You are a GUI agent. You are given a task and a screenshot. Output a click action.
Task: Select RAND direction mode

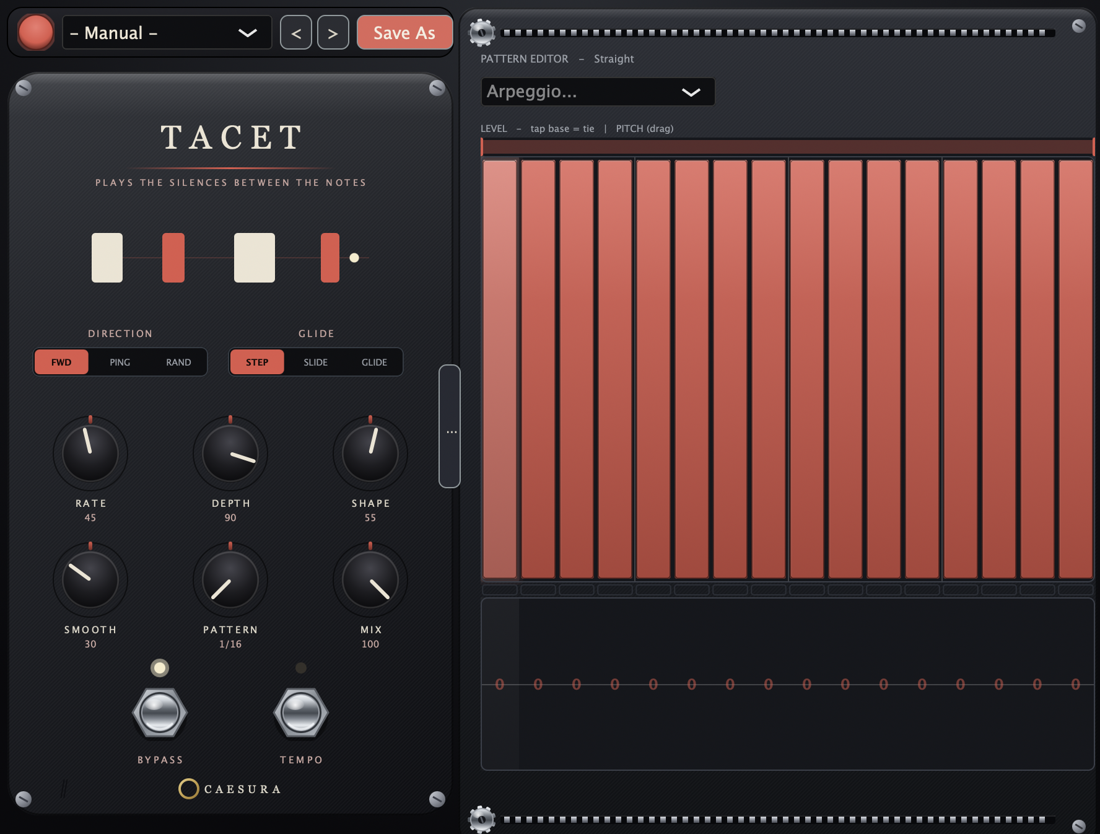point(178,362)
